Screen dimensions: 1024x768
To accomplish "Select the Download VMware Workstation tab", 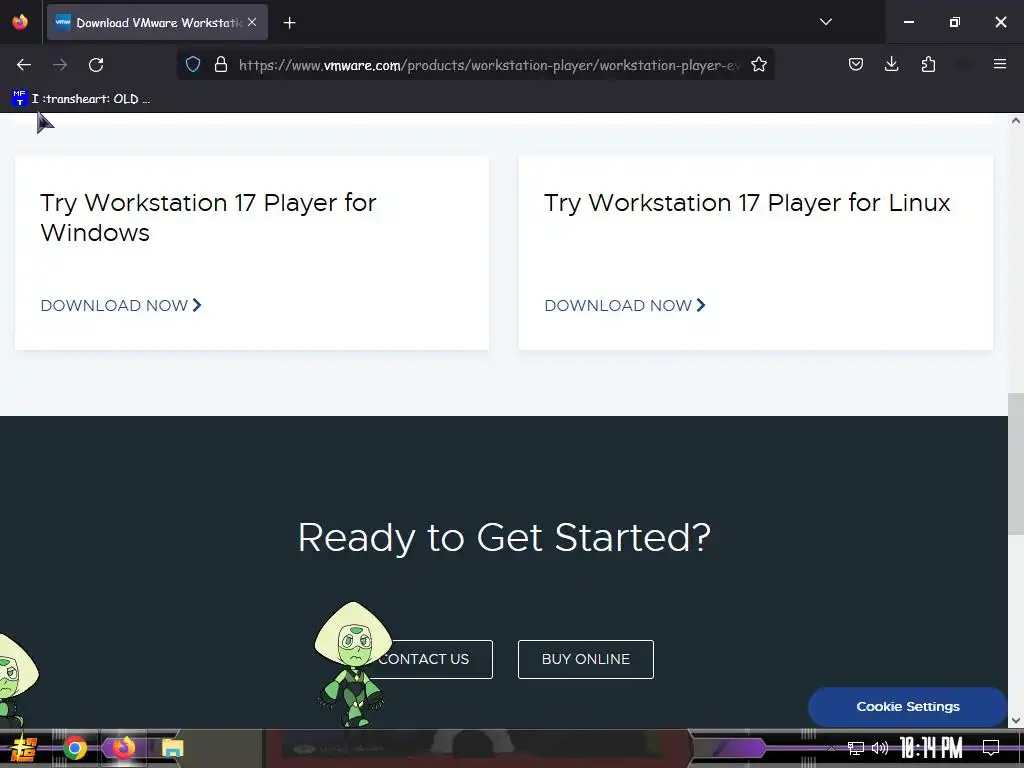I will click(157, 22).
